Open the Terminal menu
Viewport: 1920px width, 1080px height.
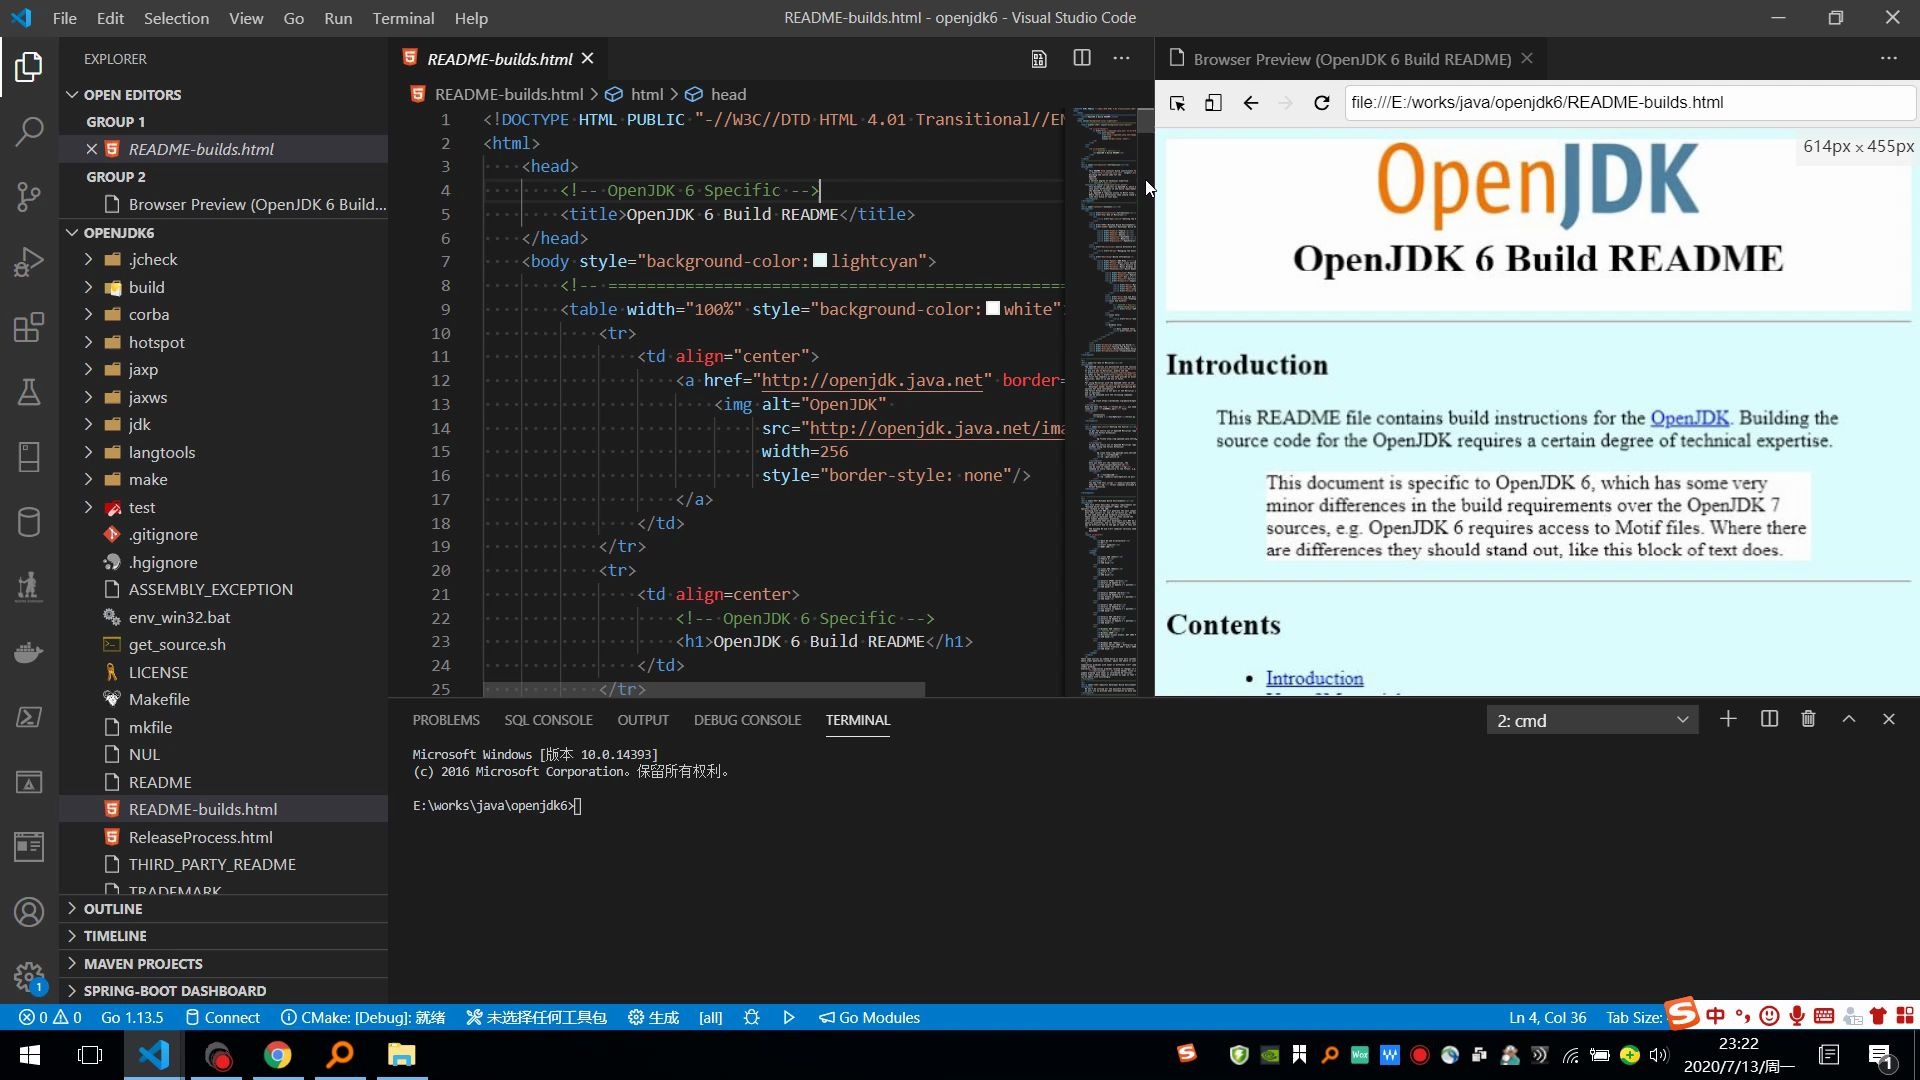click(x=403, y=18)
